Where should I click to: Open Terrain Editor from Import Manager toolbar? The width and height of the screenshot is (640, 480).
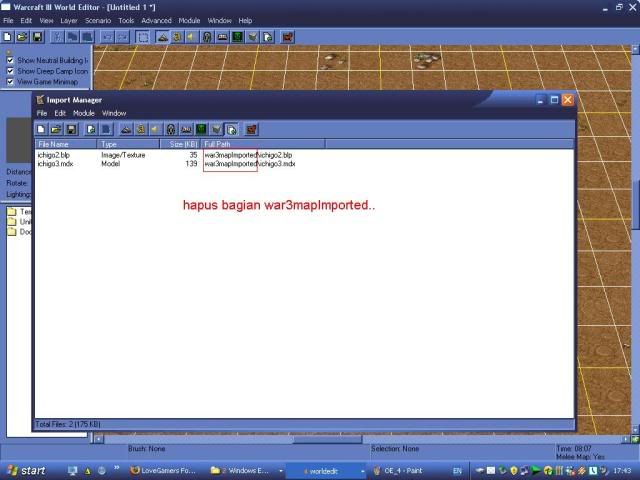[126, 129]
